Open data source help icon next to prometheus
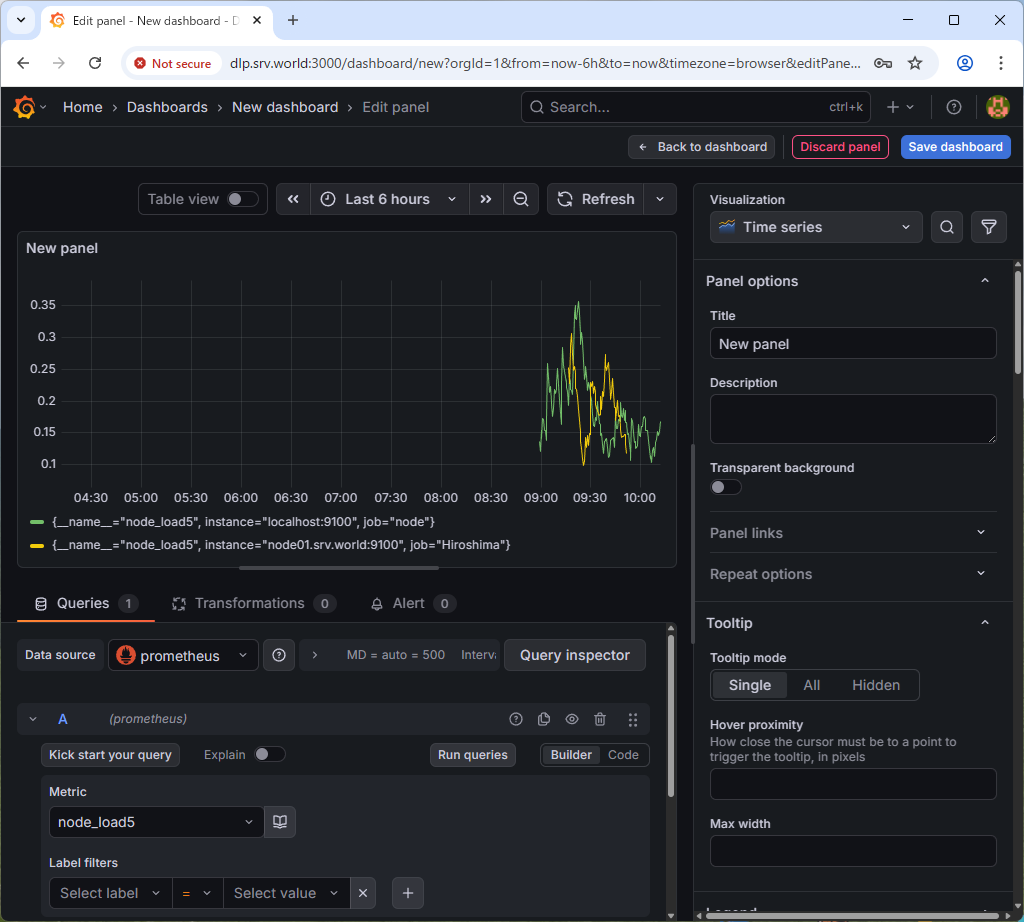 279,655
